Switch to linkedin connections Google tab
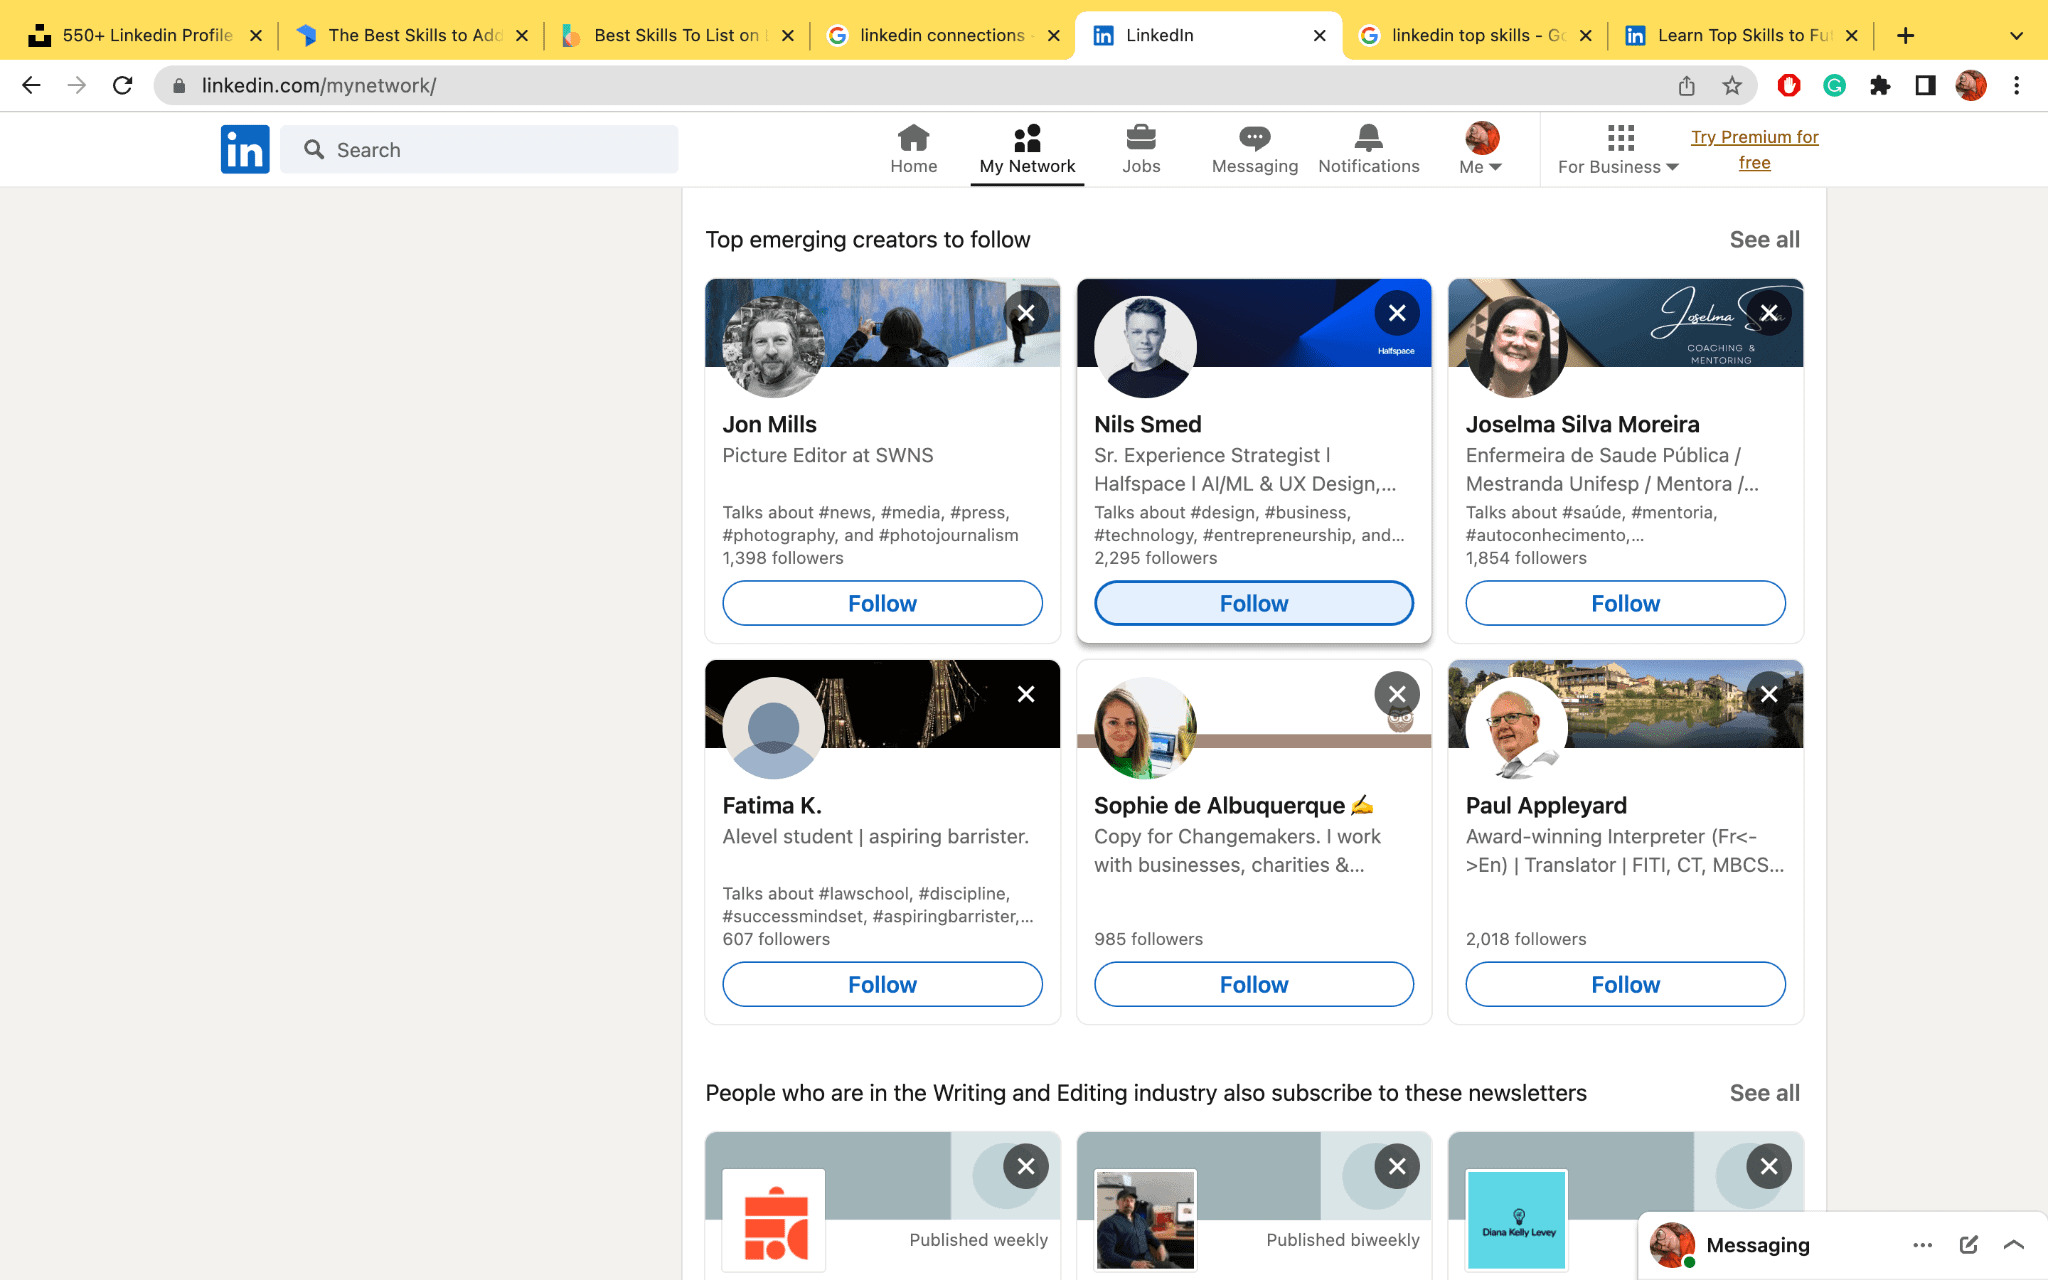2048x1280 pixels. pyautogui.click(x=941, y=35)
